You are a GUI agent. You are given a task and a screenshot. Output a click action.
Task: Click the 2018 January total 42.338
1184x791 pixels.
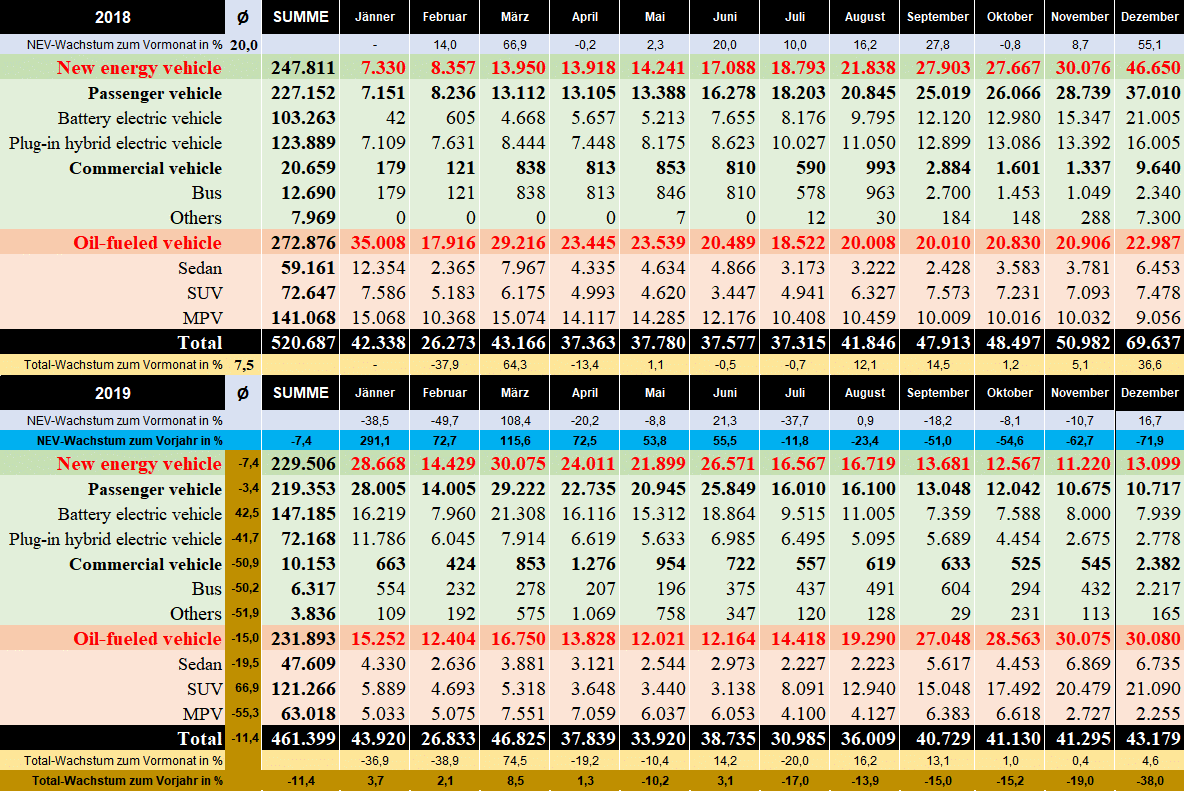click(378, 343)
